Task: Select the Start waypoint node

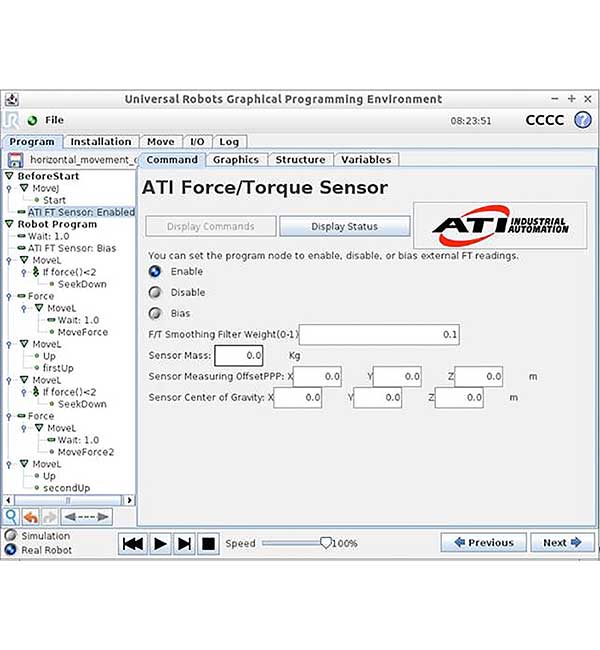Action: (x=54, y=200)
